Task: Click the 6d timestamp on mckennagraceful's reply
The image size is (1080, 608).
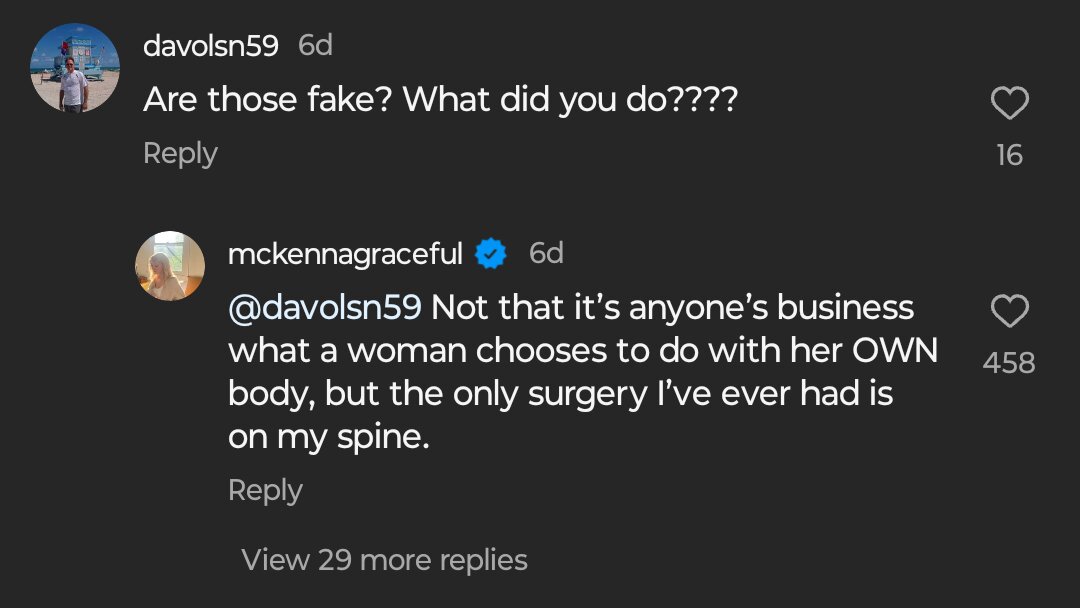Action: (x=546, y=253)
